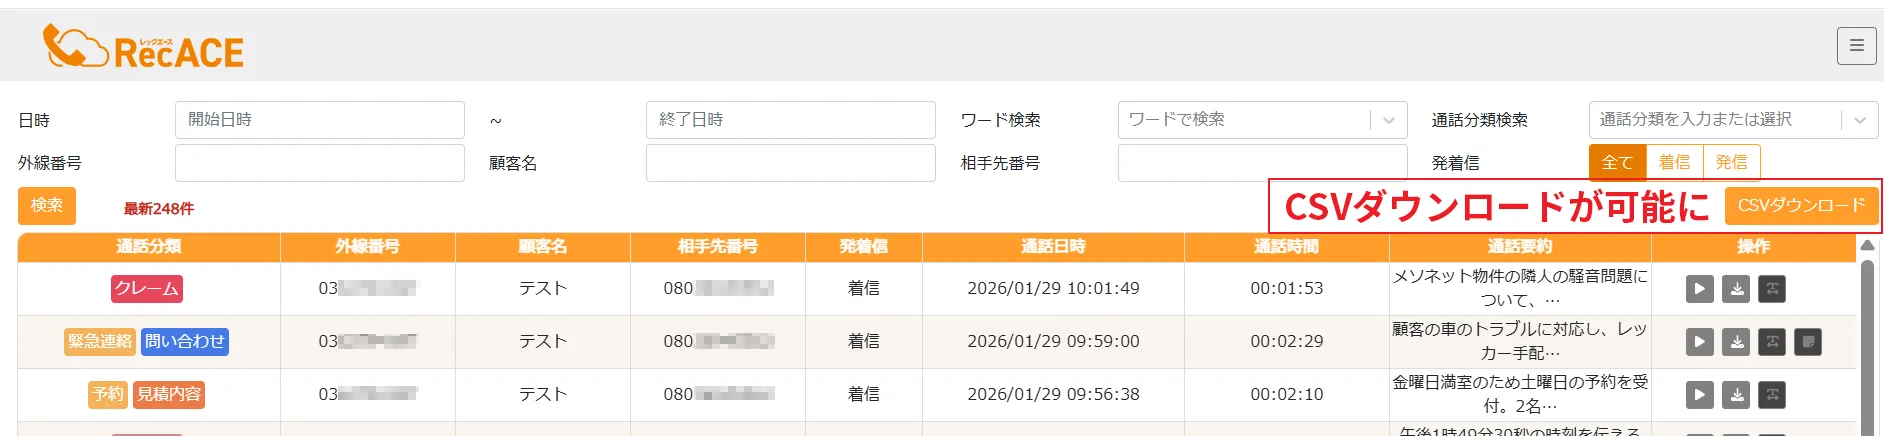Image resolution: width=1884 pixels, height=436 pixels.
Task: Select the 全て call direction filter
Action: click(1616, 162)
